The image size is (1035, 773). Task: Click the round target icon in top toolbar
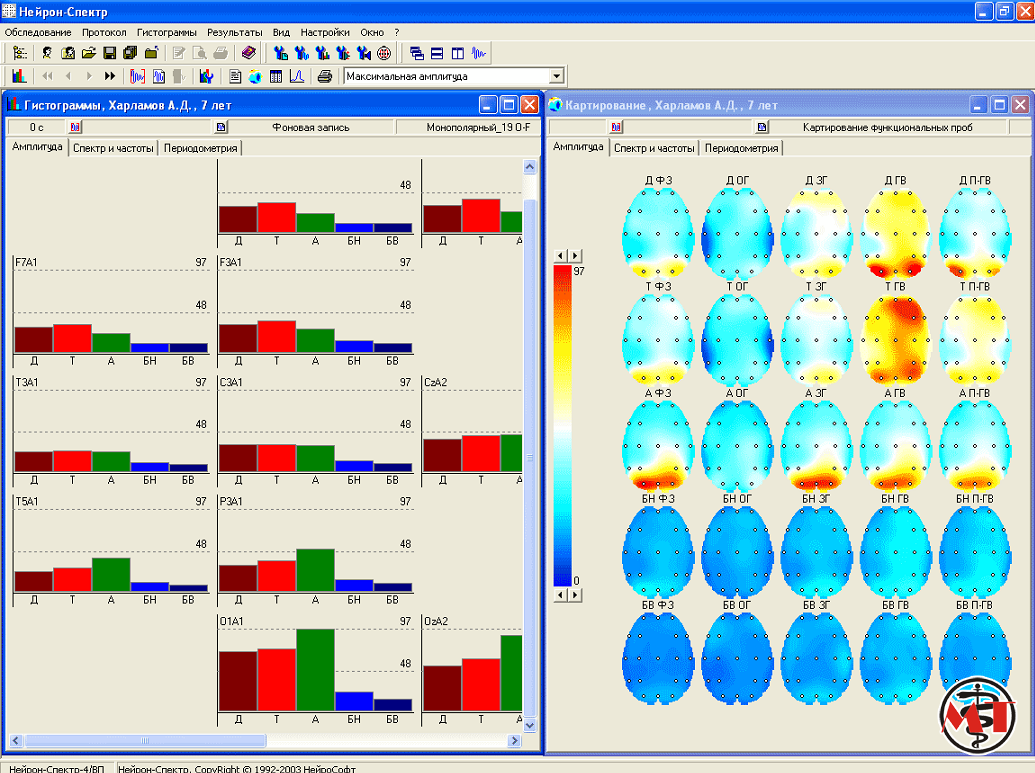click(x=384, y=53)
